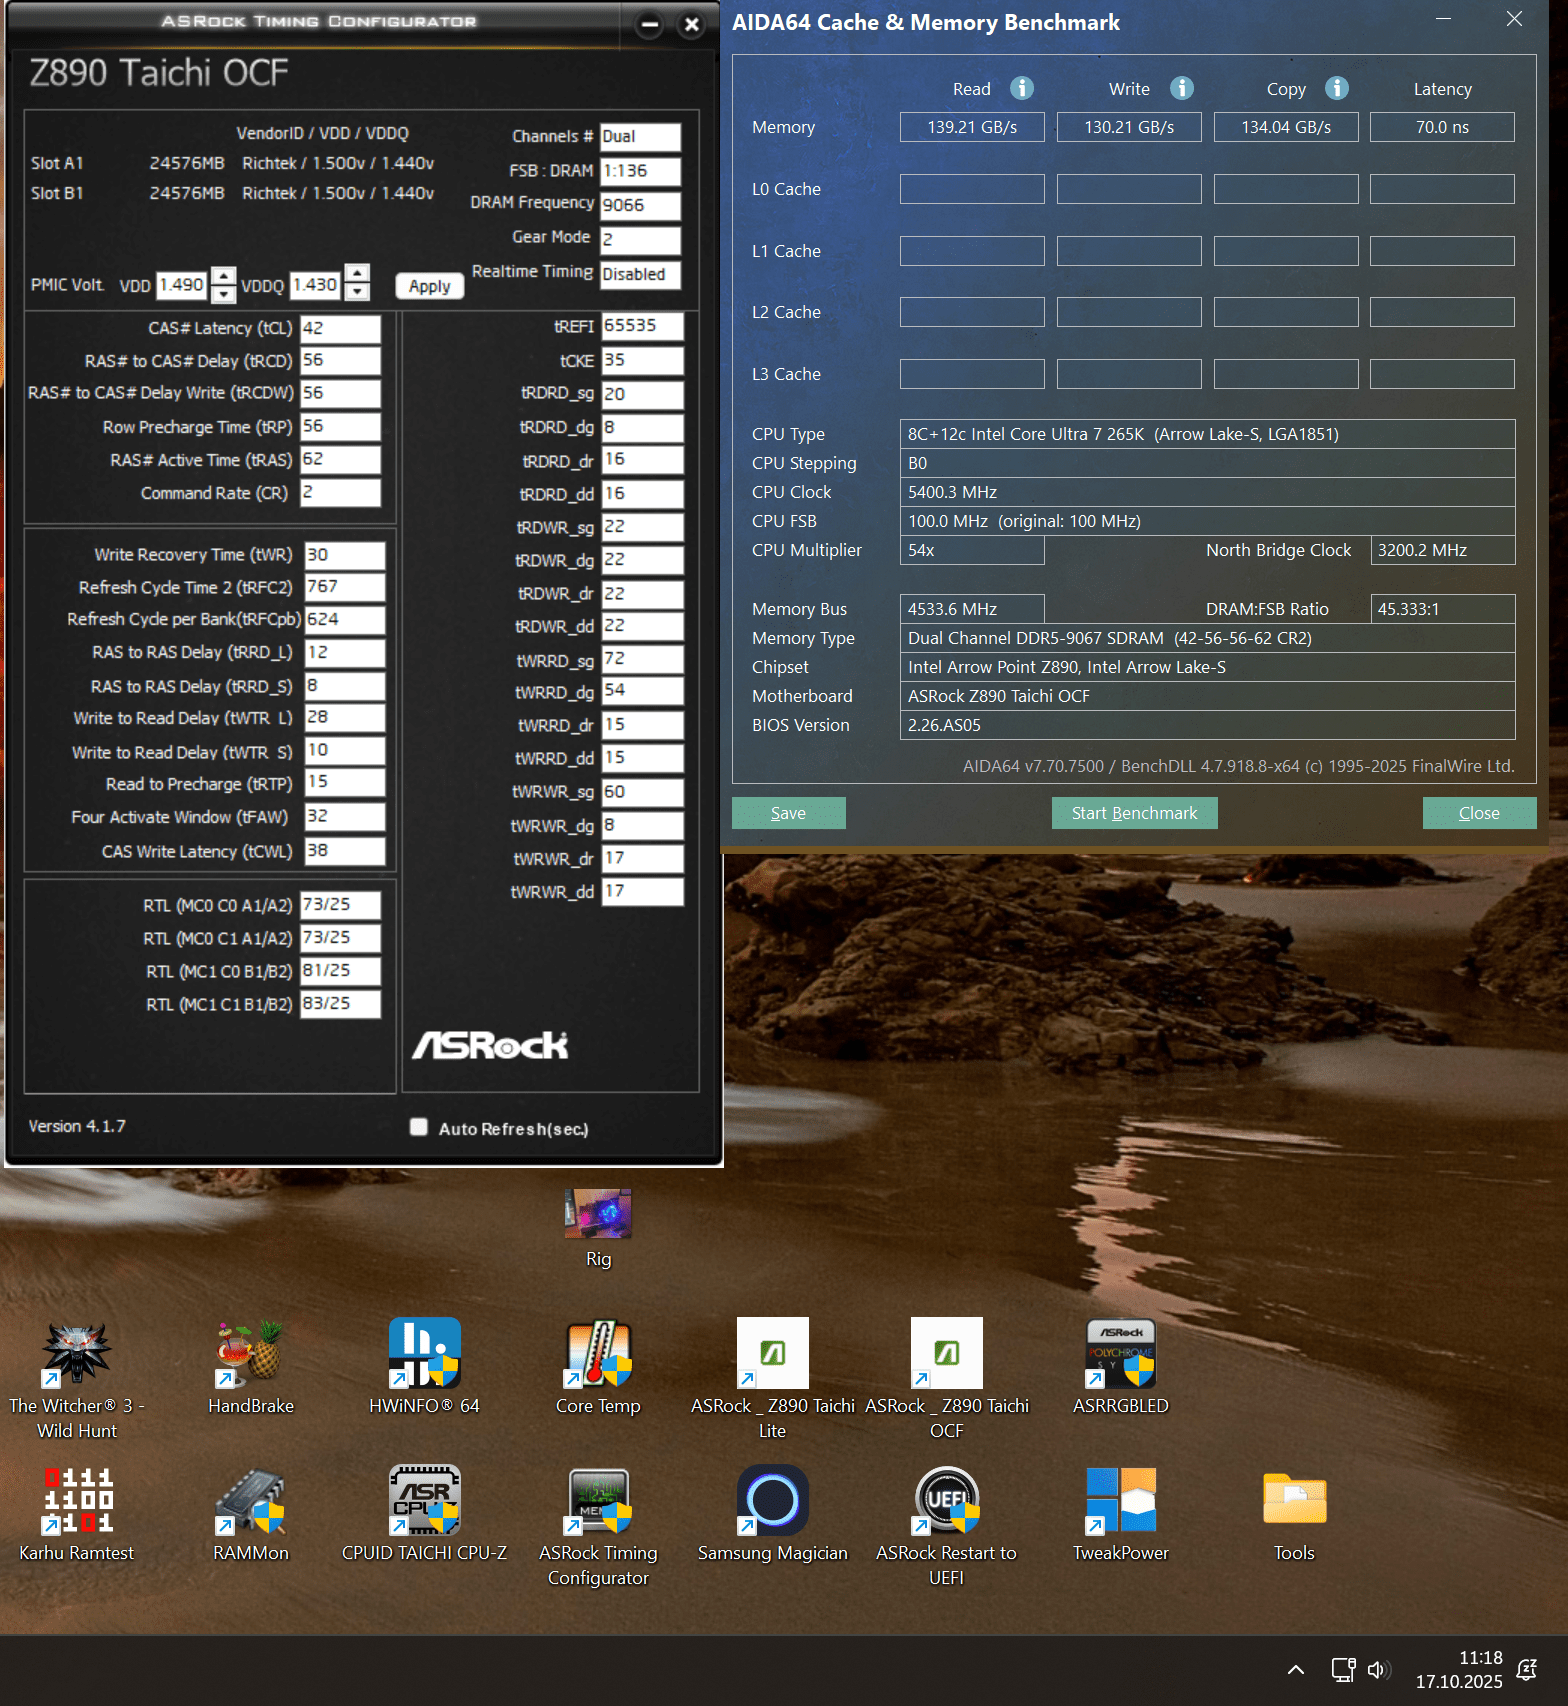Apply the PMIC voltage settings
The height and width of the screenshot is (1706, 1568).
point(430,286)
